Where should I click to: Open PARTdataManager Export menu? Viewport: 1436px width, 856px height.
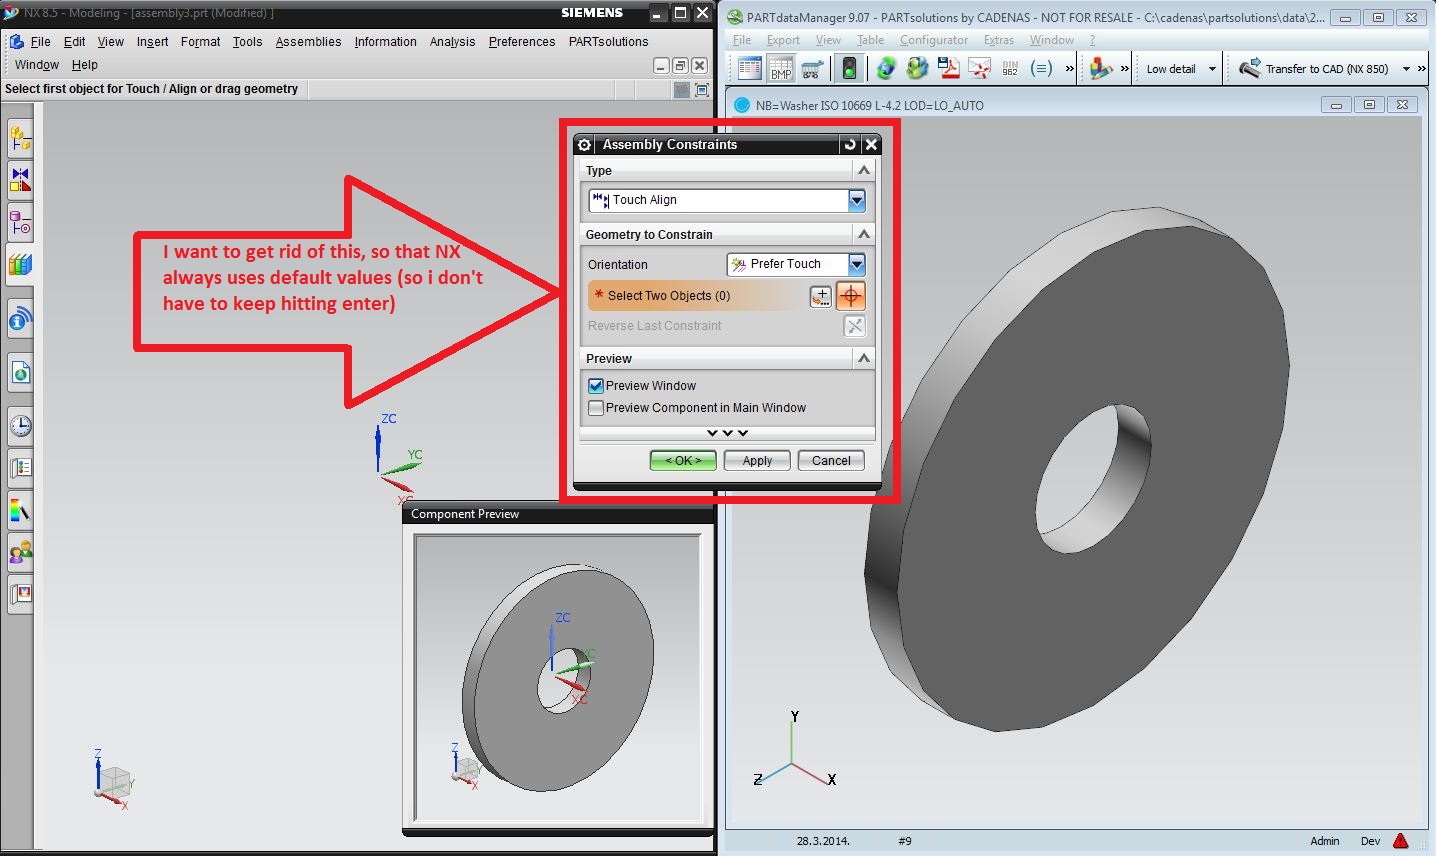[x=783, y=40]
